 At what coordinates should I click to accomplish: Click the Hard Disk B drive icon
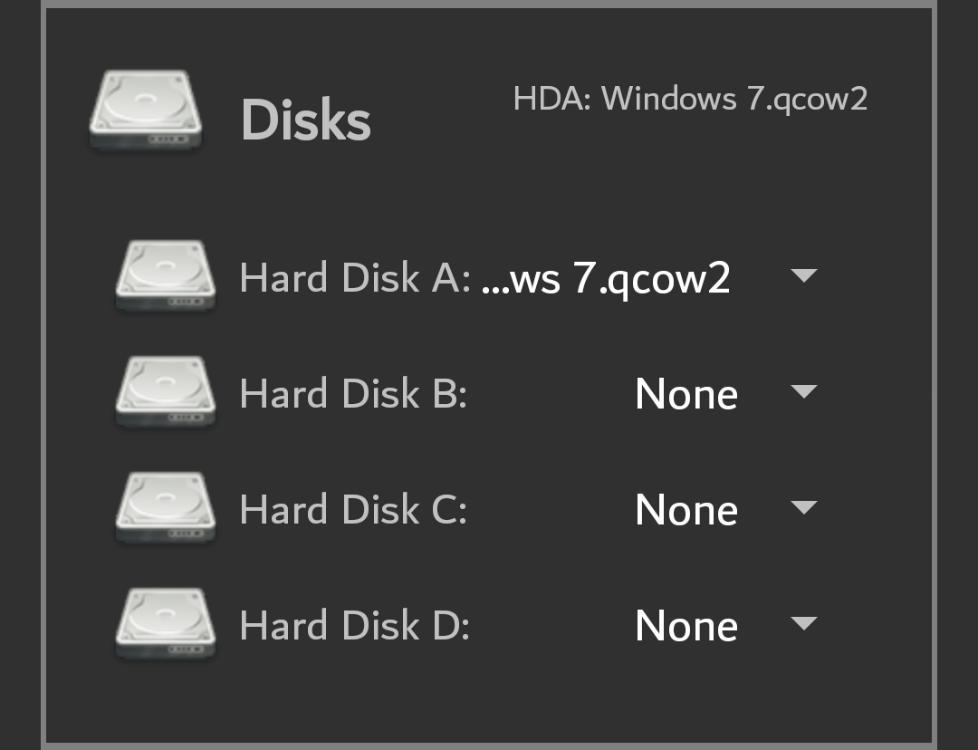165,392
